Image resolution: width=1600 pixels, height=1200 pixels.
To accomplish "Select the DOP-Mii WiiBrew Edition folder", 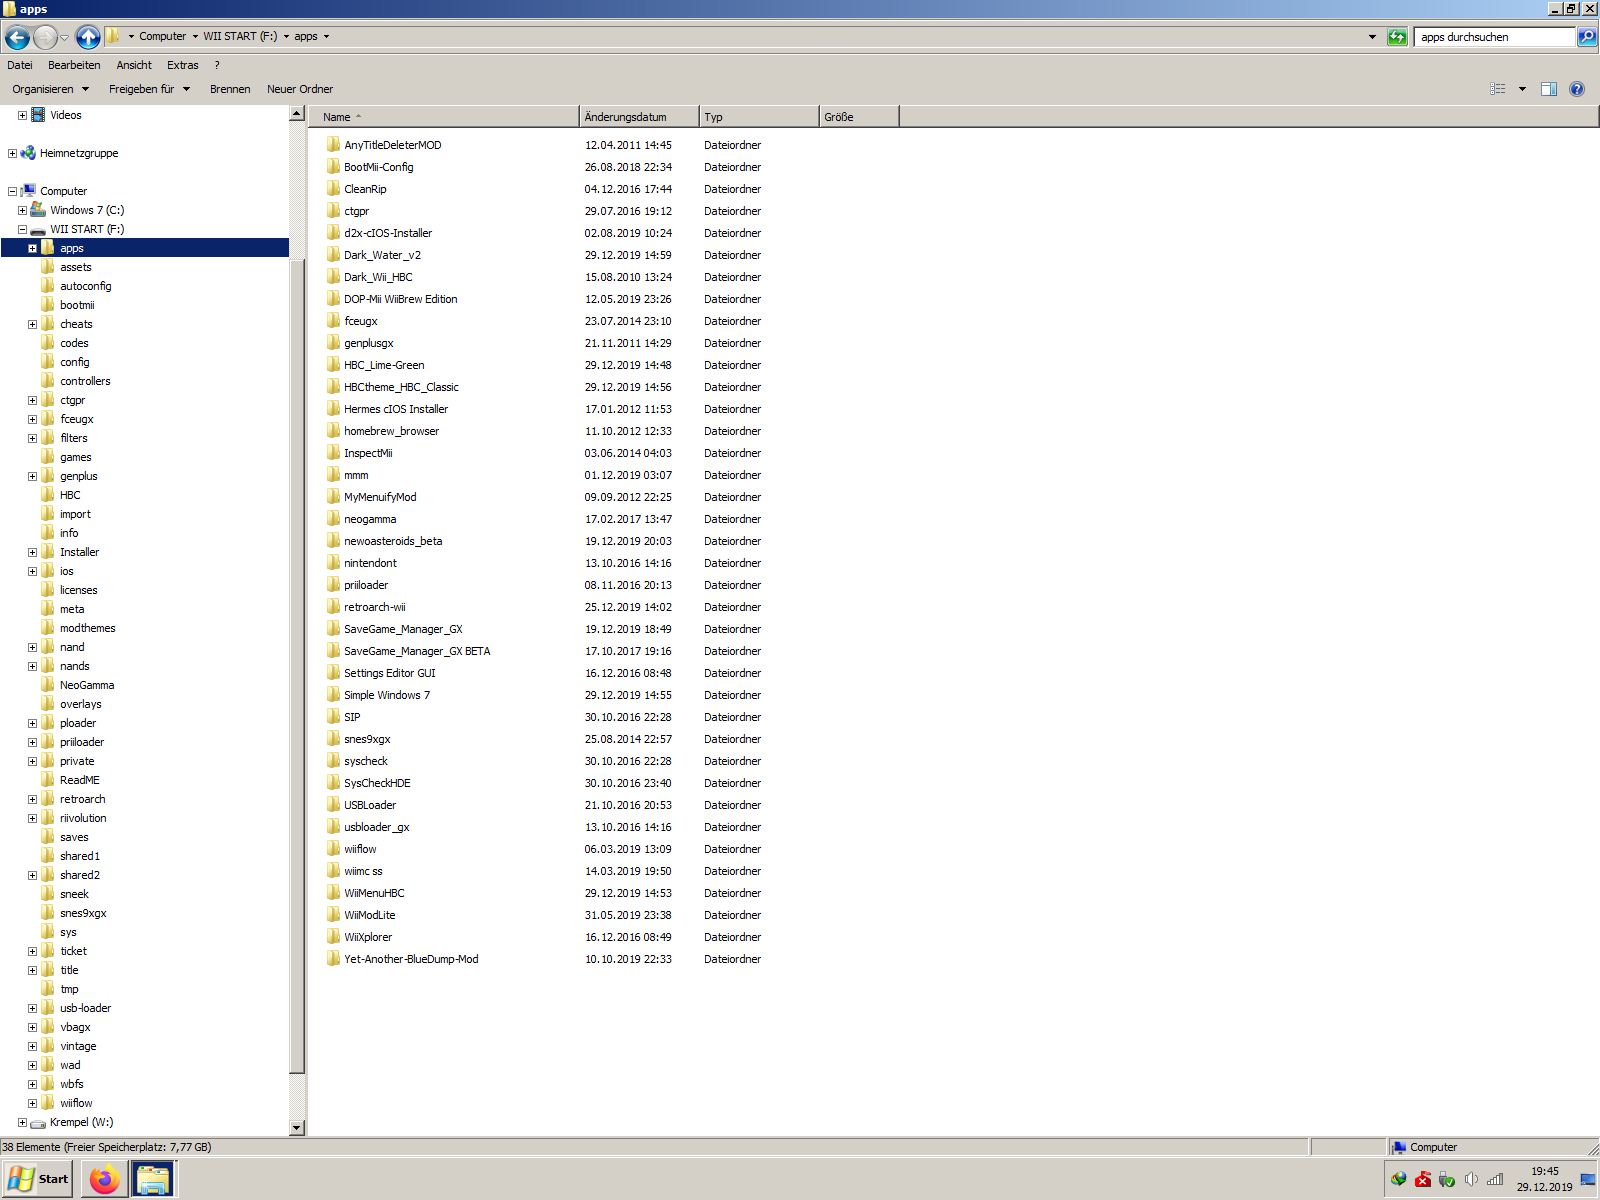I will point(401,299).
